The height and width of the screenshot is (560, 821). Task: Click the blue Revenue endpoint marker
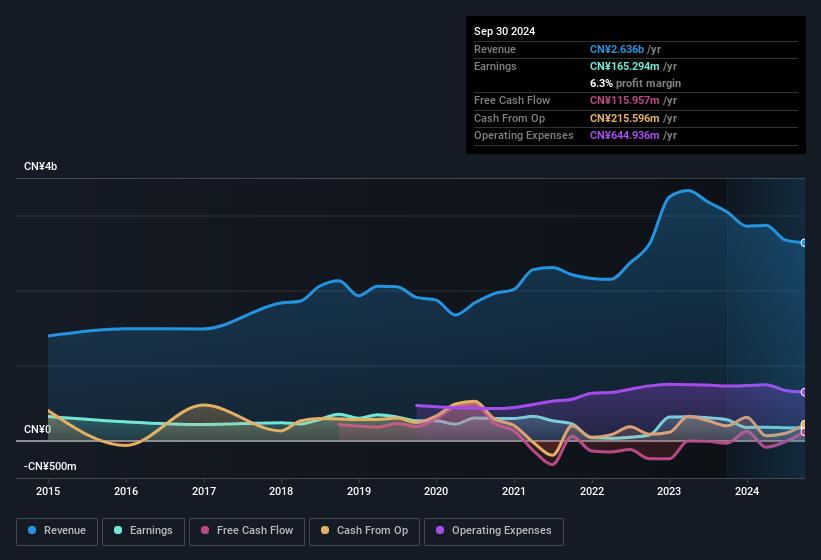tap(804, 243)
